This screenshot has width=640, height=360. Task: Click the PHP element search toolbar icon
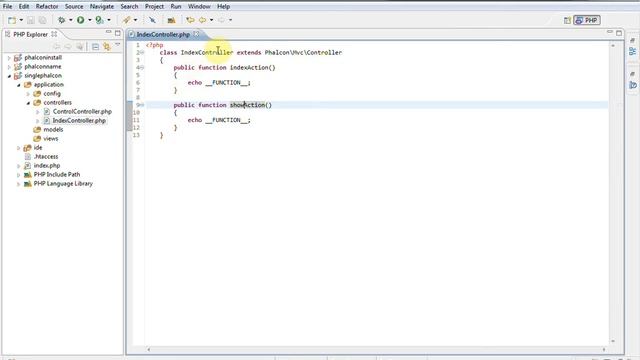tap(171, 20)
